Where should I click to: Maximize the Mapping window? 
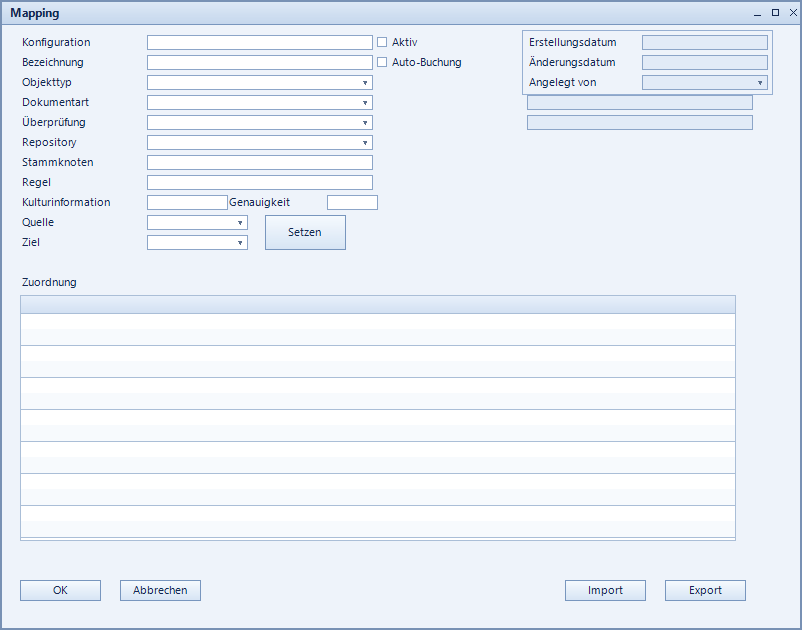coord(775,13)
